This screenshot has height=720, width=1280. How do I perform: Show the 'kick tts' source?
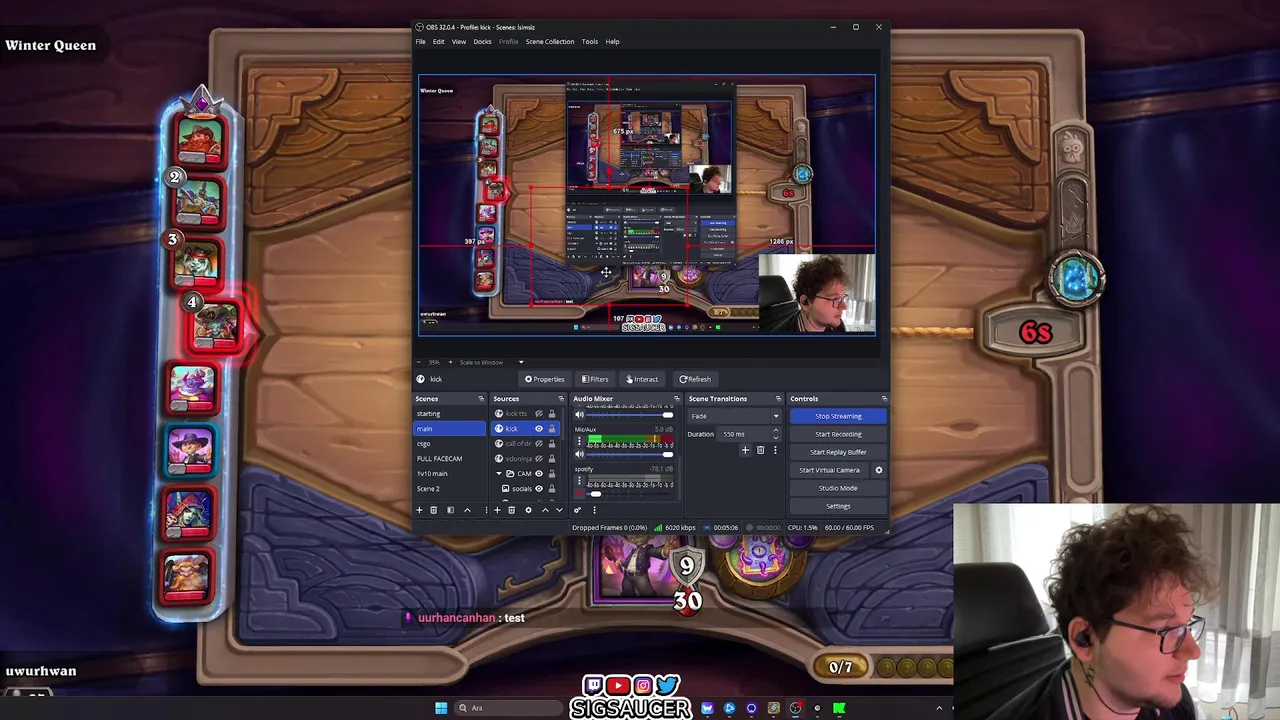pos(539,414)
